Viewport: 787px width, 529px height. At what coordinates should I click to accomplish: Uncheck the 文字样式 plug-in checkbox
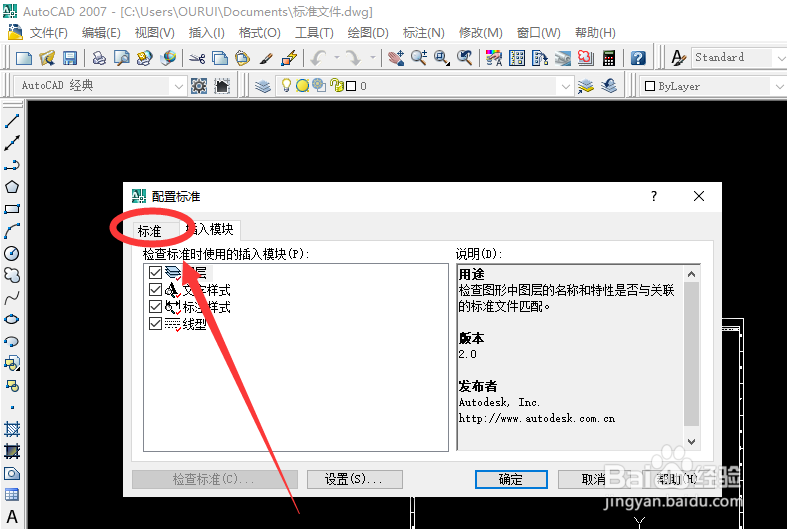tap(155, 290)
